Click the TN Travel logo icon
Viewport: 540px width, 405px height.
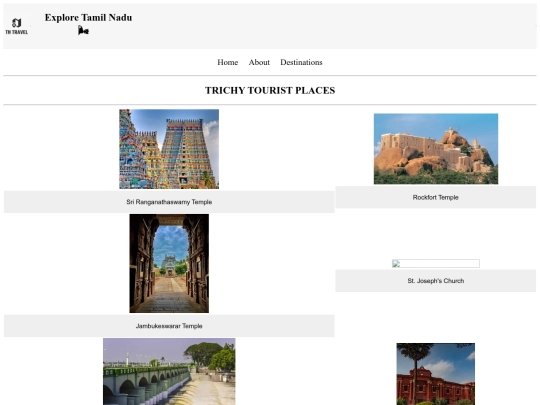tap(17, 26)
